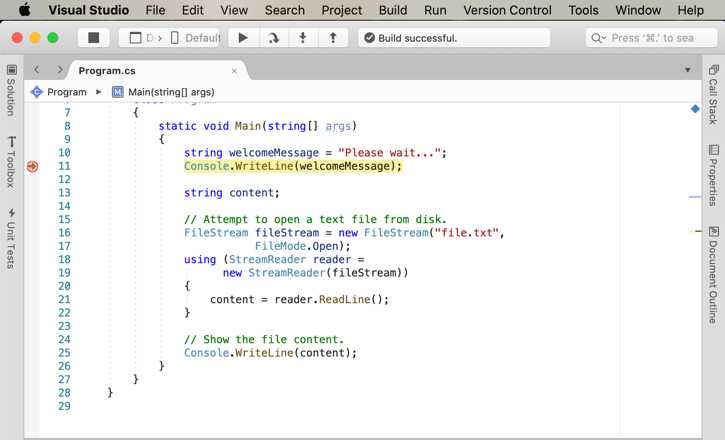Show the Call Stack pad
Screen dimensions: 725x440
pyautogui.click(x=713, y=94)
